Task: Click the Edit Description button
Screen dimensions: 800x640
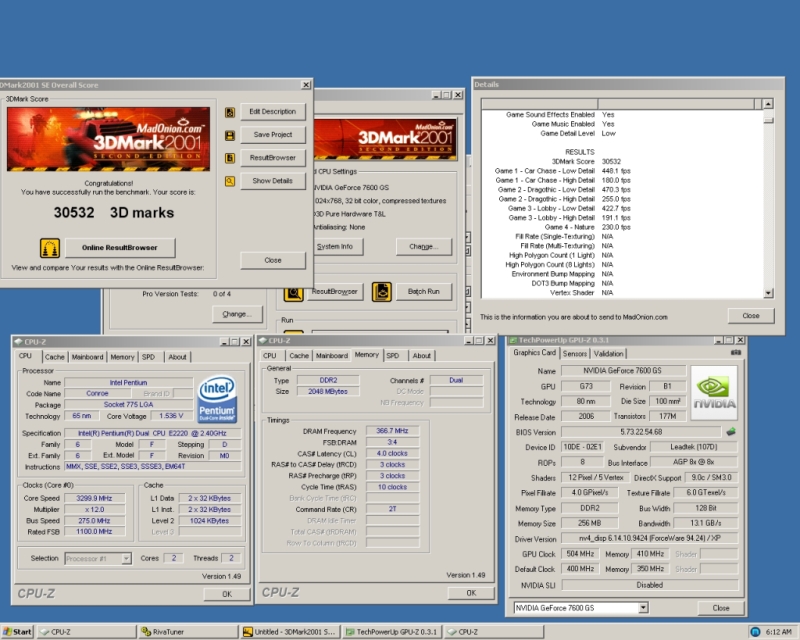Action: [x=272, y=112]
